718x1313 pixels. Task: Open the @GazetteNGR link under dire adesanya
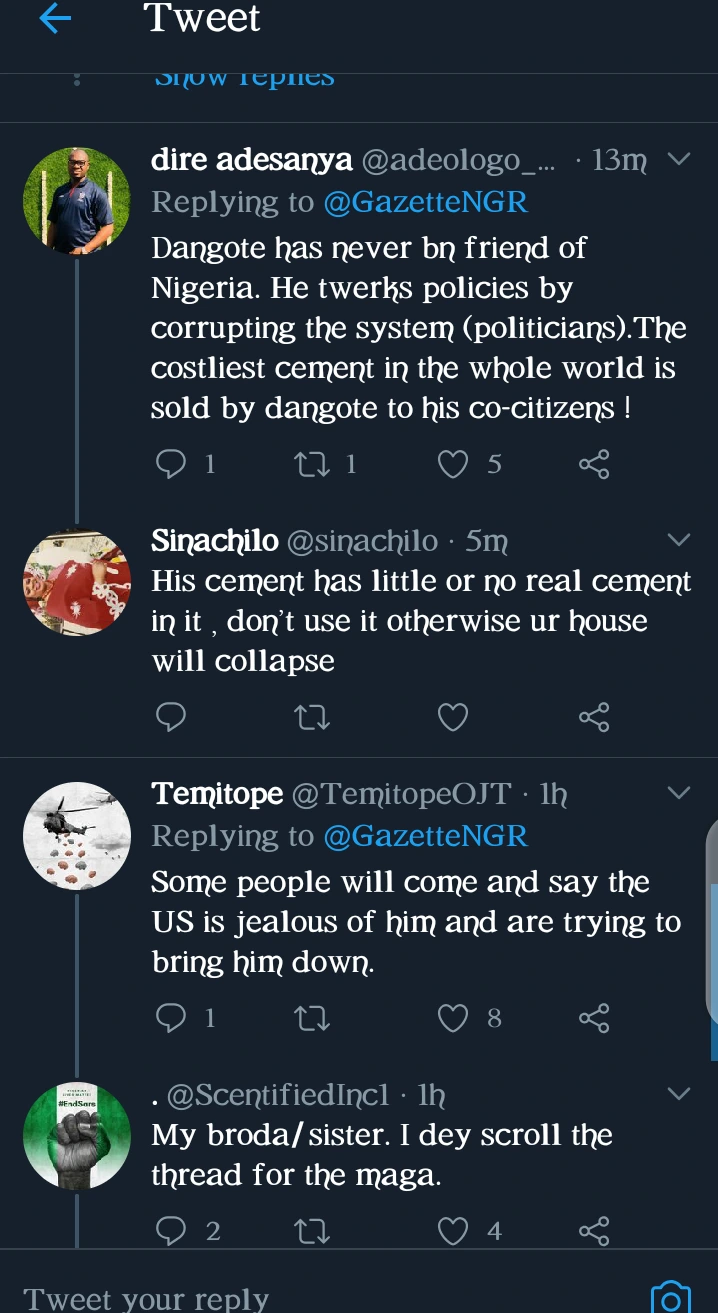(x=425, y=202)
